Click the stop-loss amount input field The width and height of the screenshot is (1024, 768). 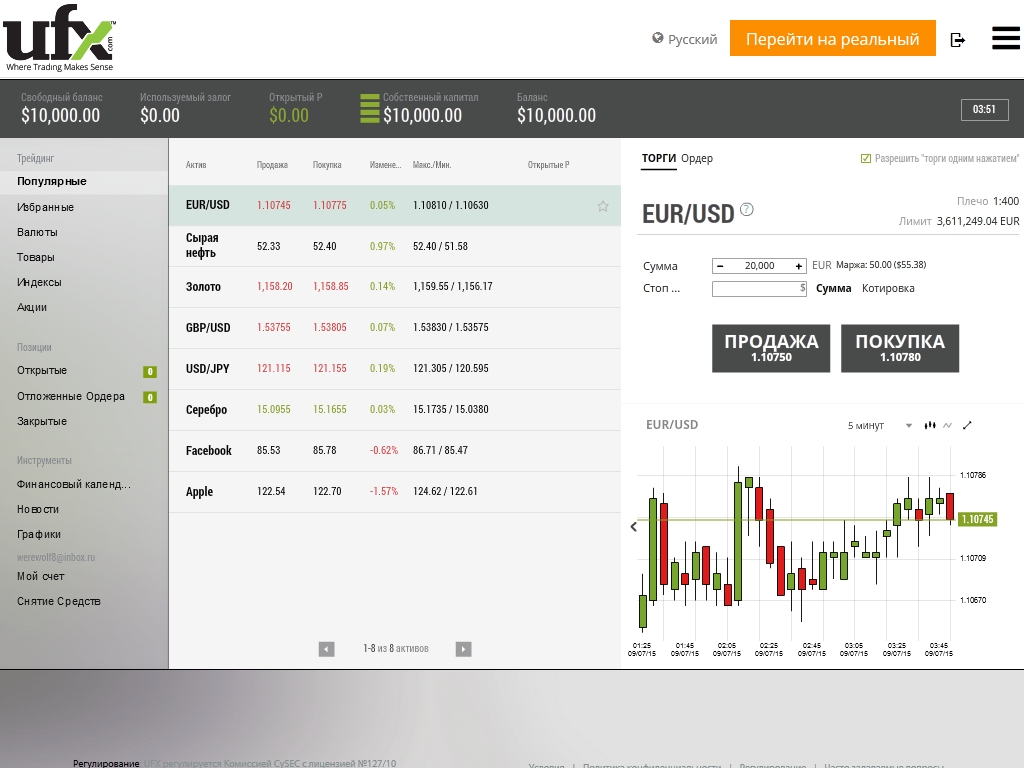tap(757, 289)
